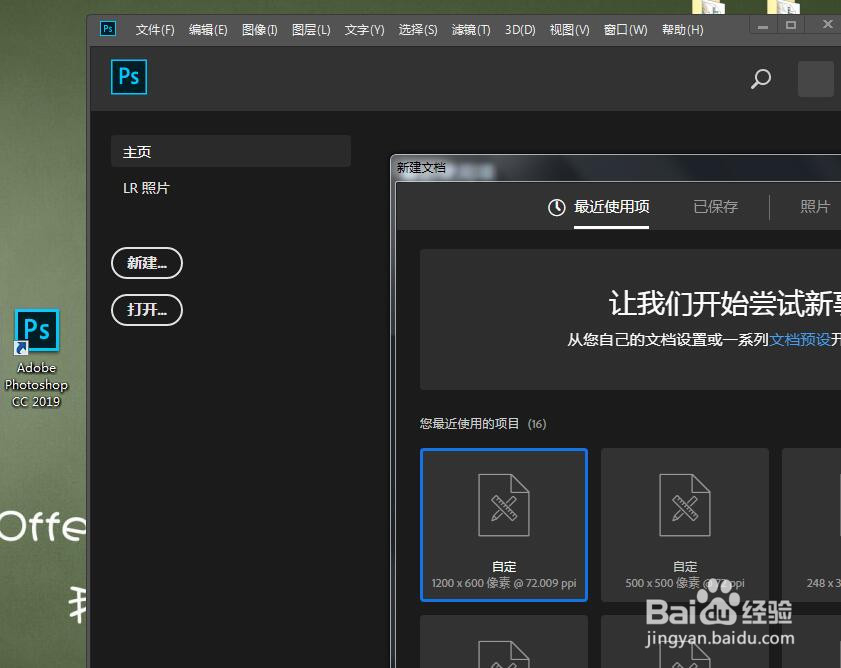841x668 pixels.
Task: Click the Ps icon in the title bar
Action: [107, 29]
